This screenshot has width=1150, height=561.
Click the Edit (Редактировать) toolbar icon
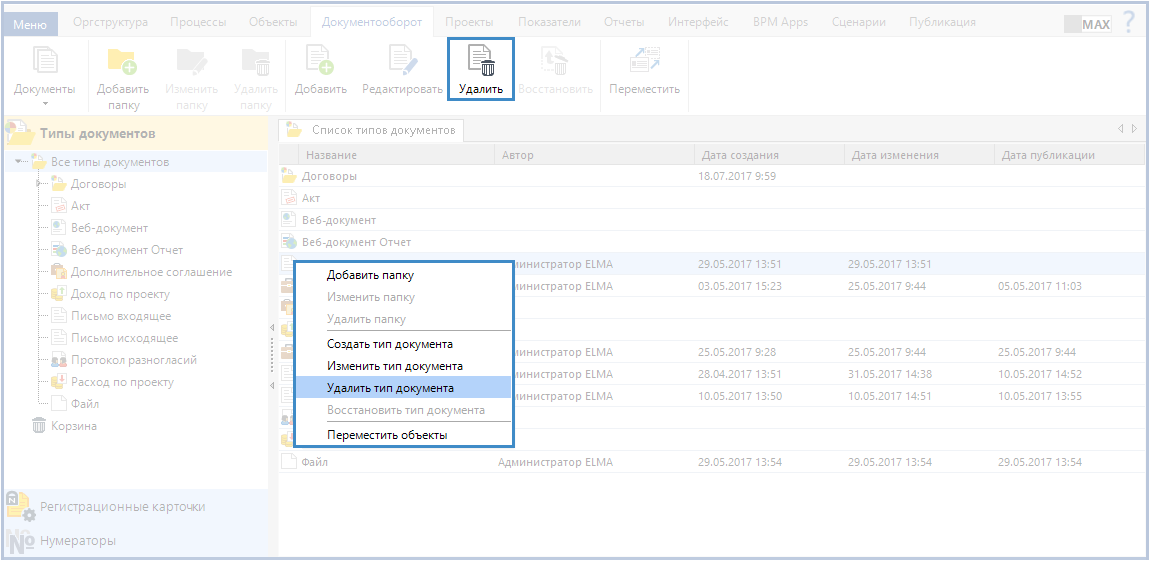pos(402,62)
